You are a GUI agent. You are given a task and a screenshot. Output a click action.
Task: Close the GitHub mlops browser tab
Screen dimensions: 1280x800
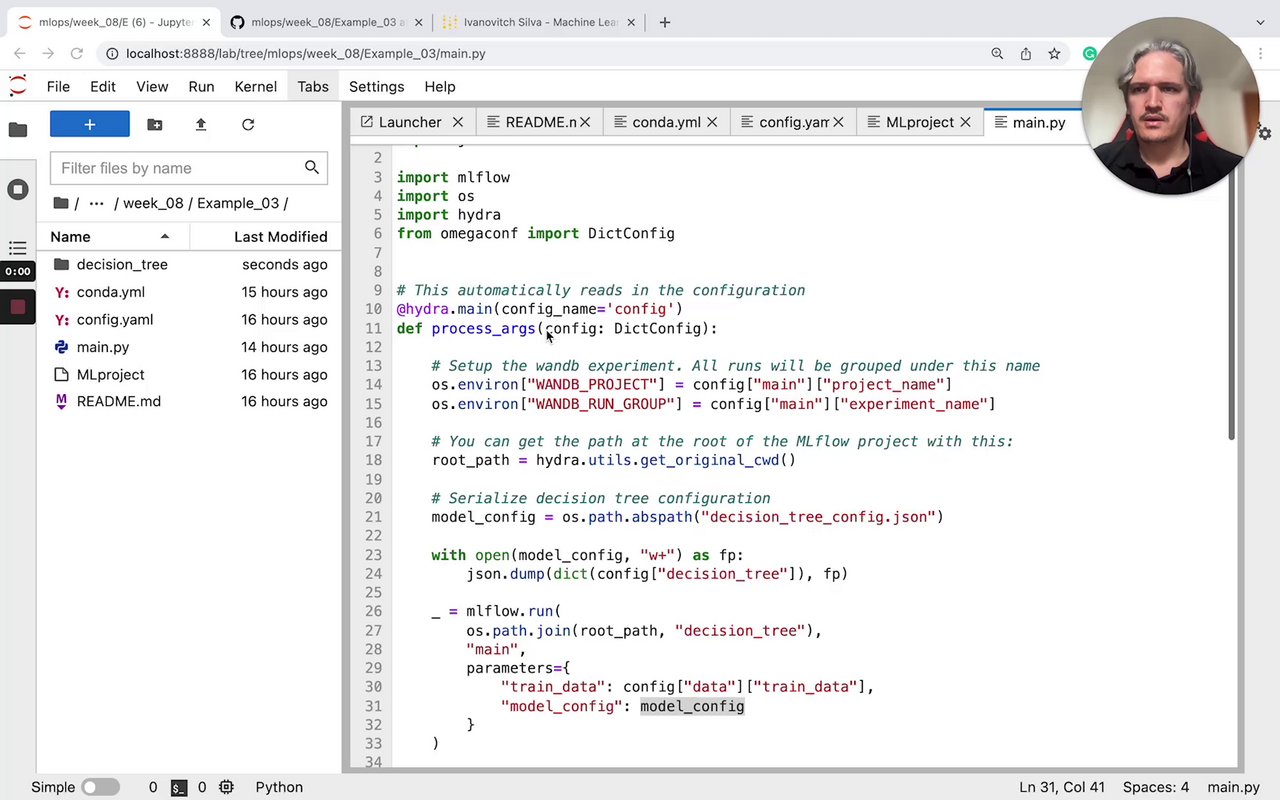click(417, 22)
